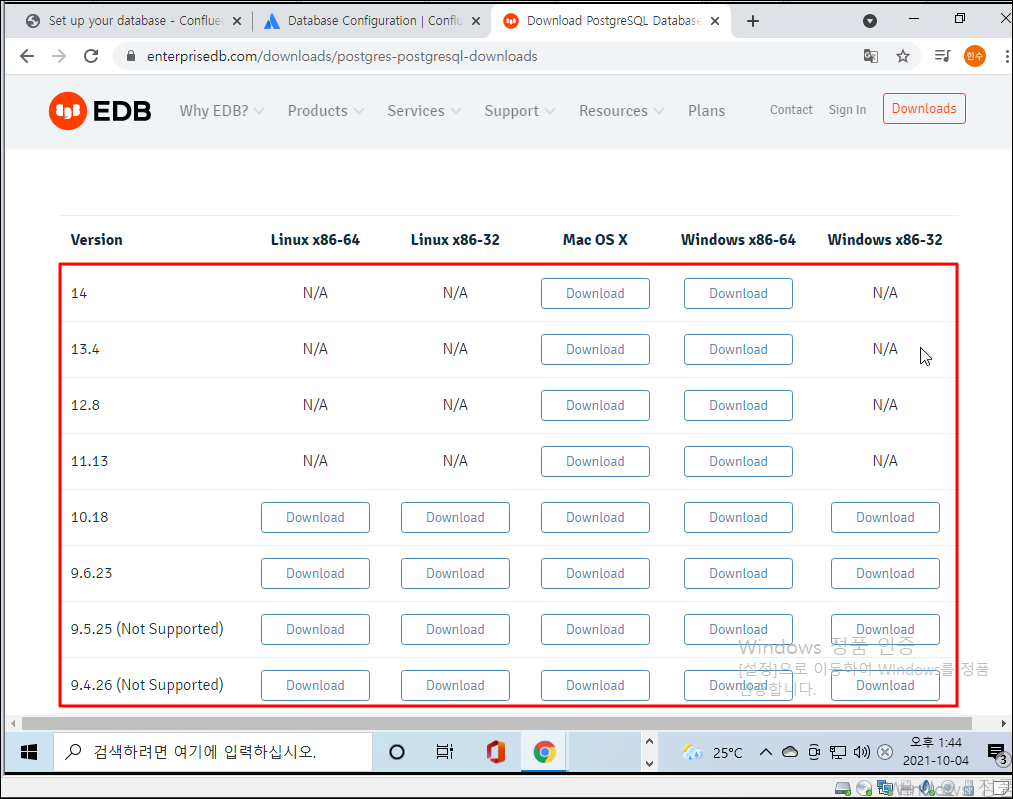Switch to 'Set up your database' tab
Image resolution: width=1013 pixels, height=799 pixels.
pyautogui.click(x=133, y=21)
